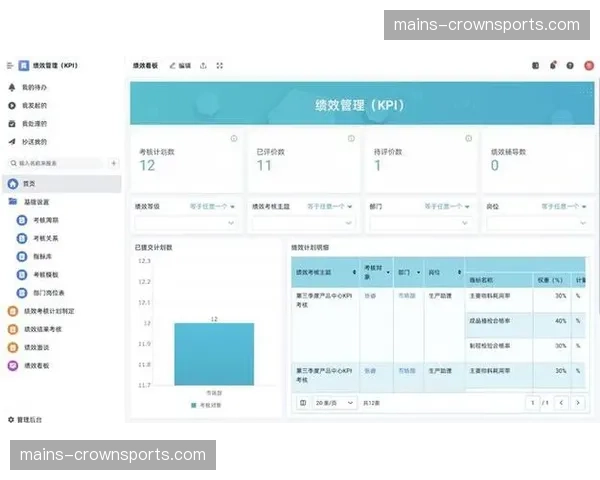The height and width of the screenshot is (480, 600).
Task: Go to previous page of table
Action: (561, 403)
